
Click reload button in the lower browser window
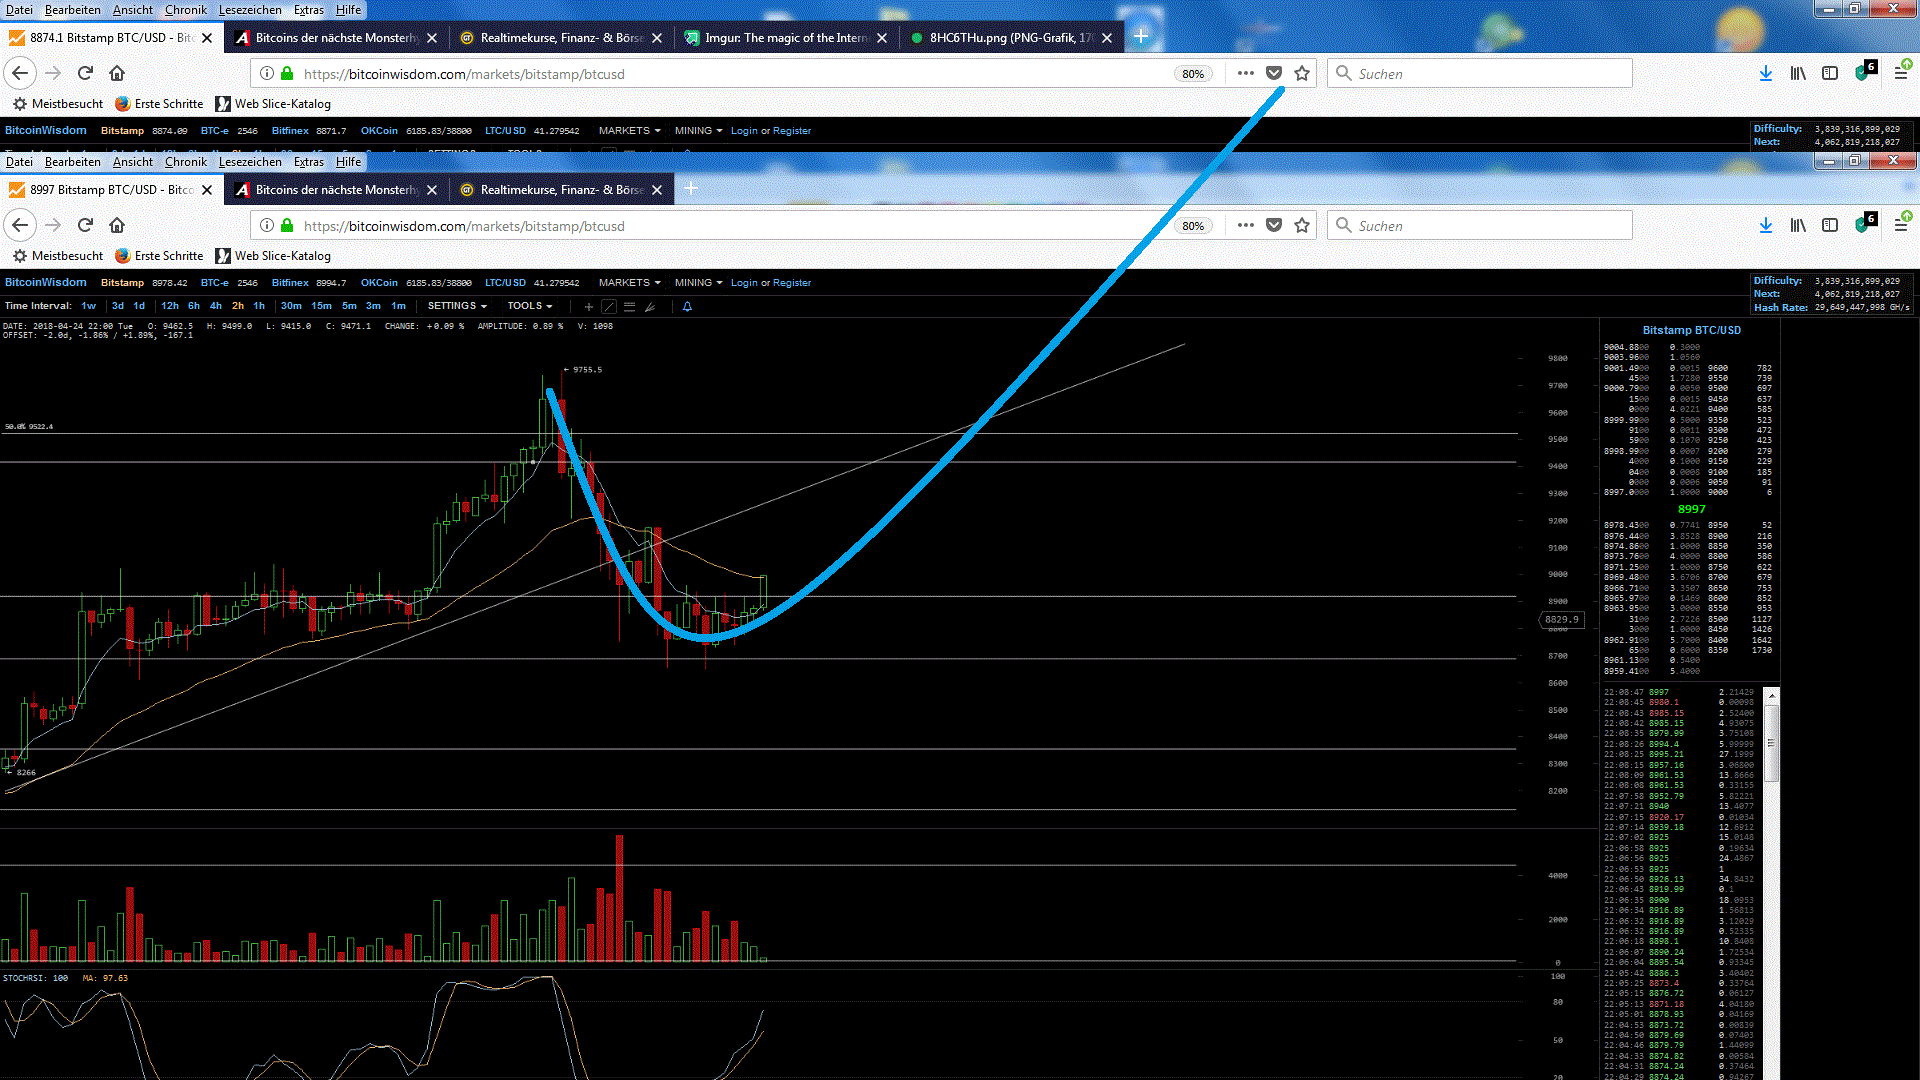tap(85, 225)
